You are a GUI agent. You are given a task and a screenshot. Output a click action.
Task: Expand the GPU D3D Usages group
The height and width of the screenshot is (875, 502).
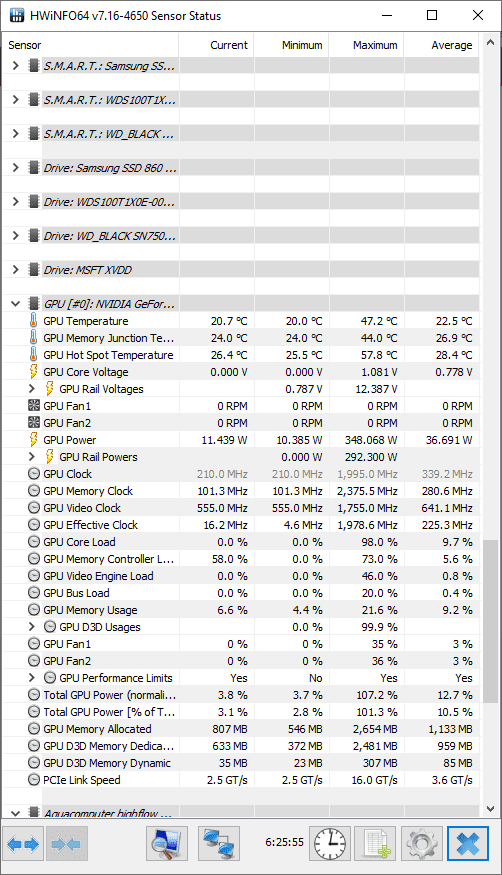click(x=32, y=627)
